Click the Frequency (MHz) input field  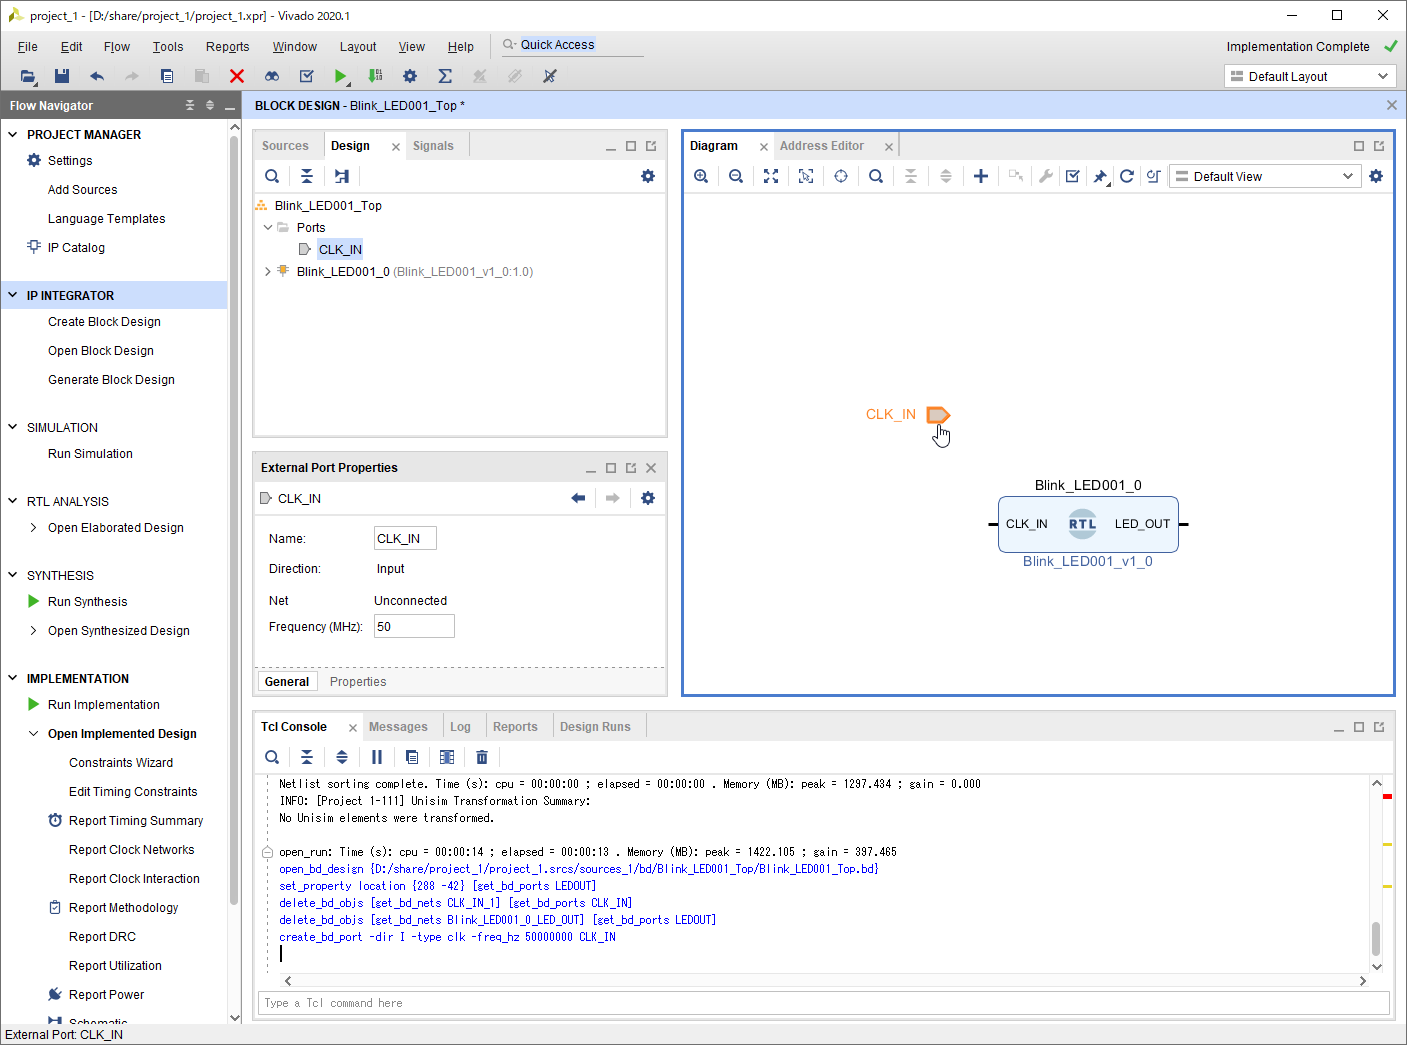[x=413, y=627]
